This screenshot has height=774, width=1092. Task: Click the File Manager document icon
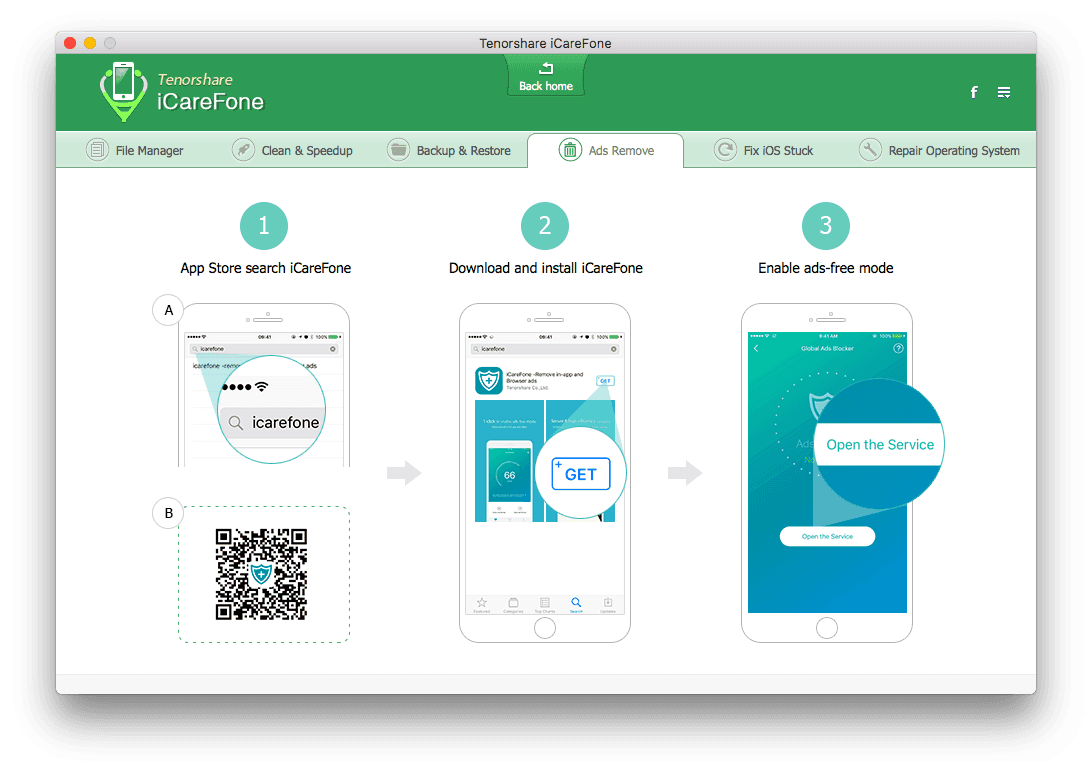(x=97, y=150)
